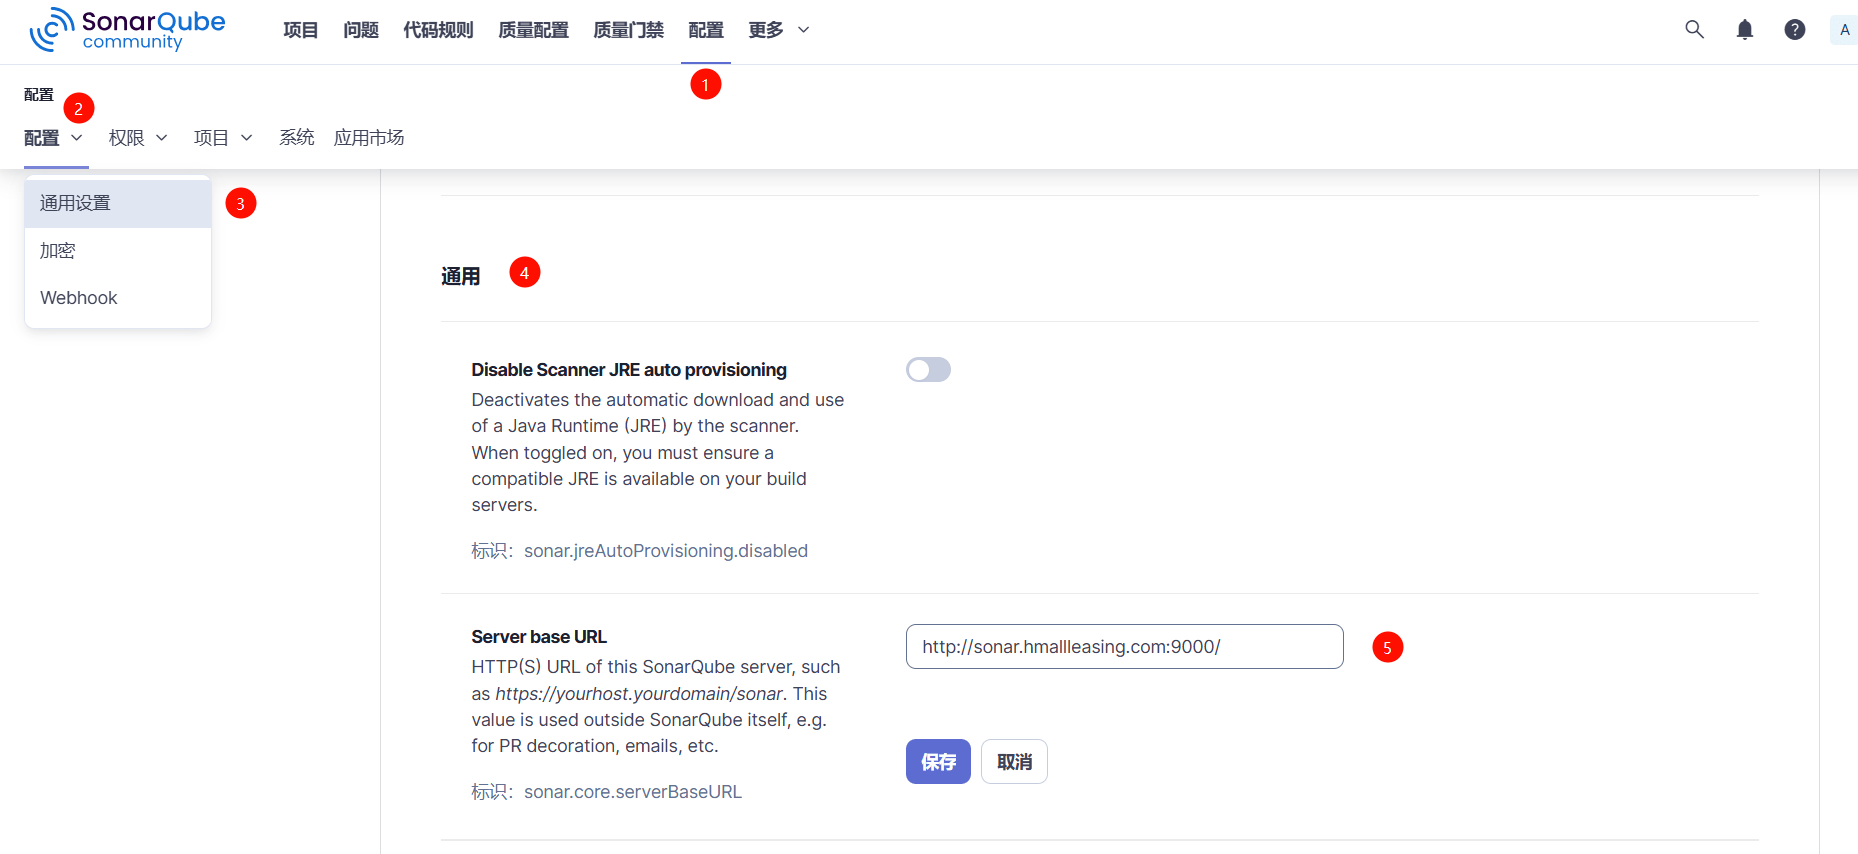Image resolution: width=1858 pixels, height=854 pixels.
Task: Click the 保存 button
Action: point(938,762)
